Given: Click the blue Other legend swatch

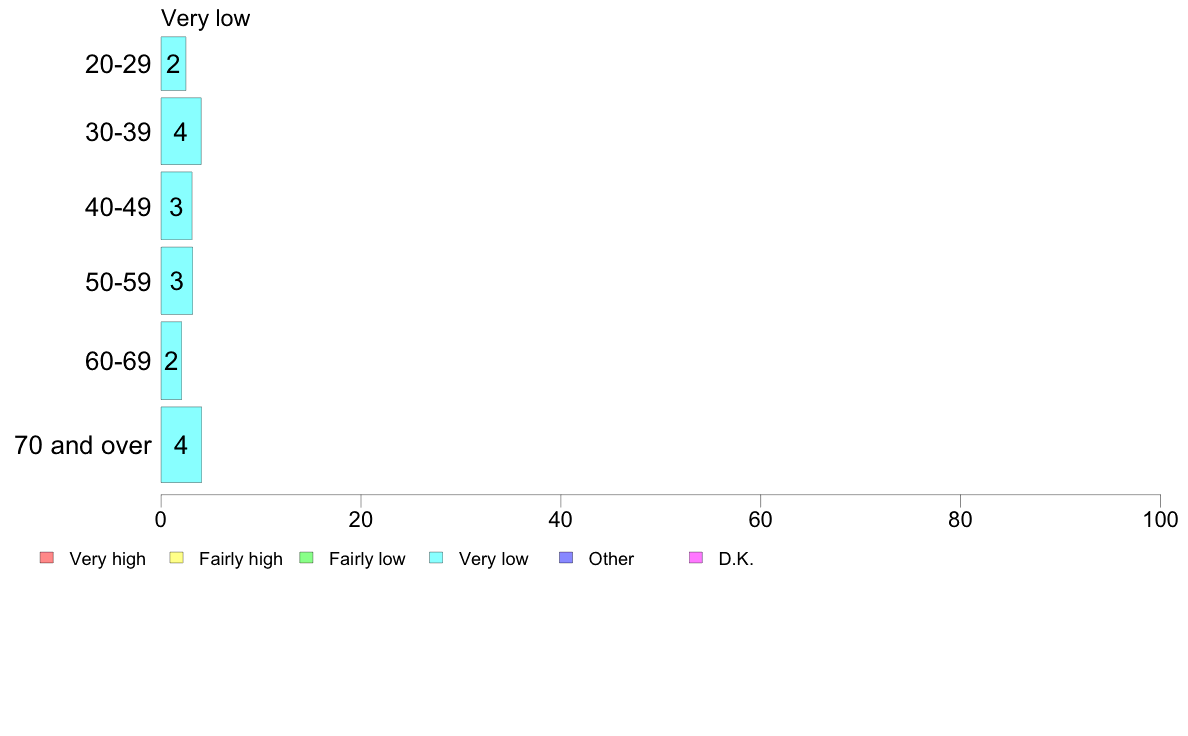Looking at the screenshot, I should (x=566, y=558).
